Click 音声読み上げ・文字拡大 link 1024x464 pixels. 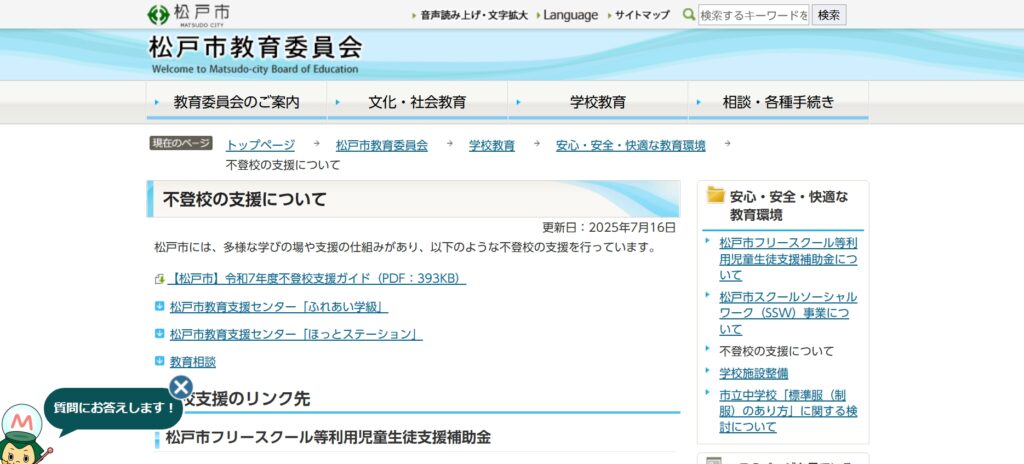(473, 15)
